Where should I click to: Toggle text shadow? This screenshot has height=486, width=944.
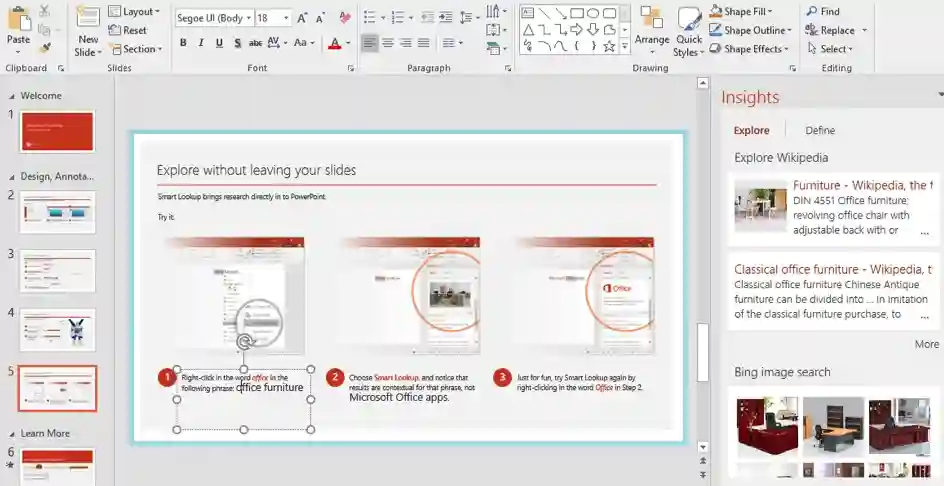[238, 43]
